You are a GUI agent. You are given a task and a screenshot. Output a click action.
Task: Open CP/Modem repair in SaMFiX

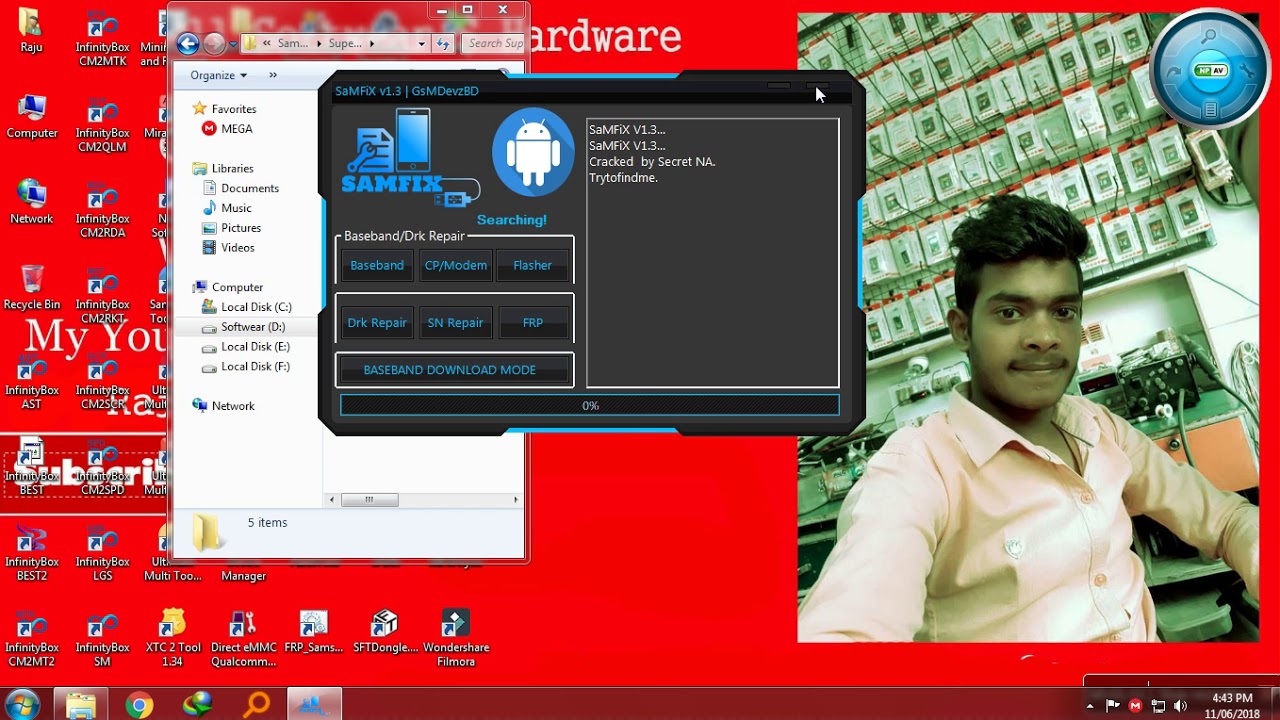coord(456,265)
